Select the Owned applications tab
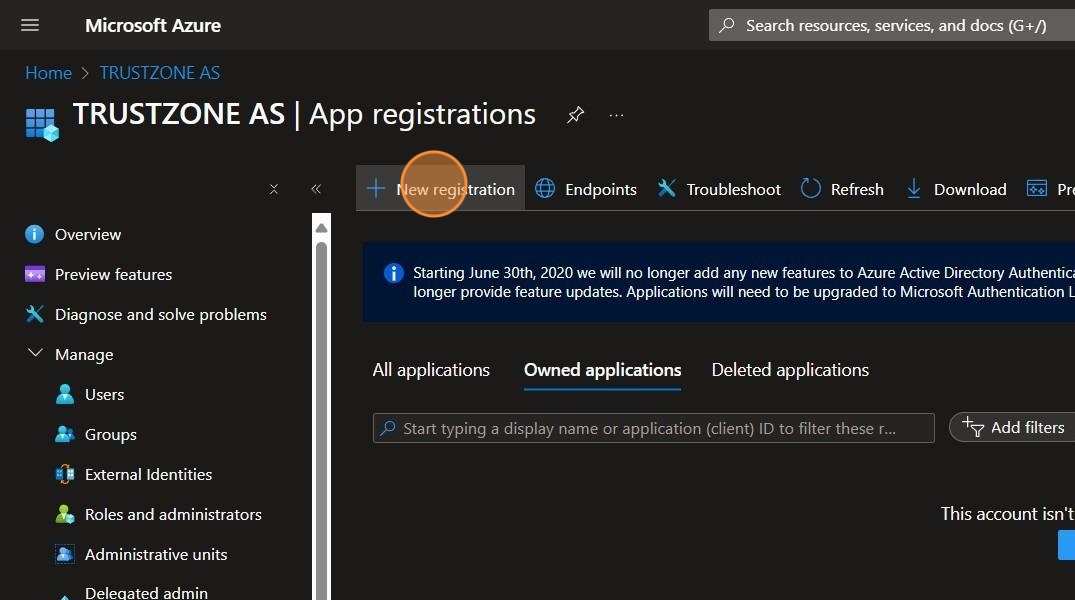Viewport: 1075px width, 600px height. pos(603,370)
